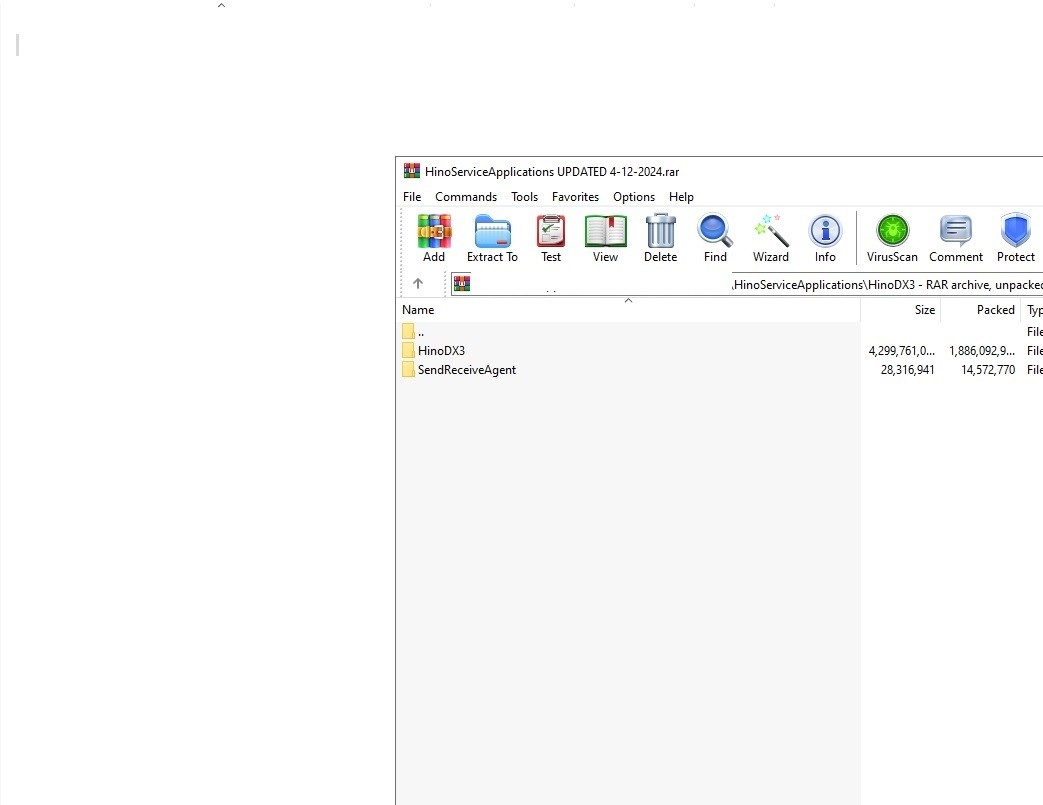Select the HinoDX3 folder icon

point(408,351)
